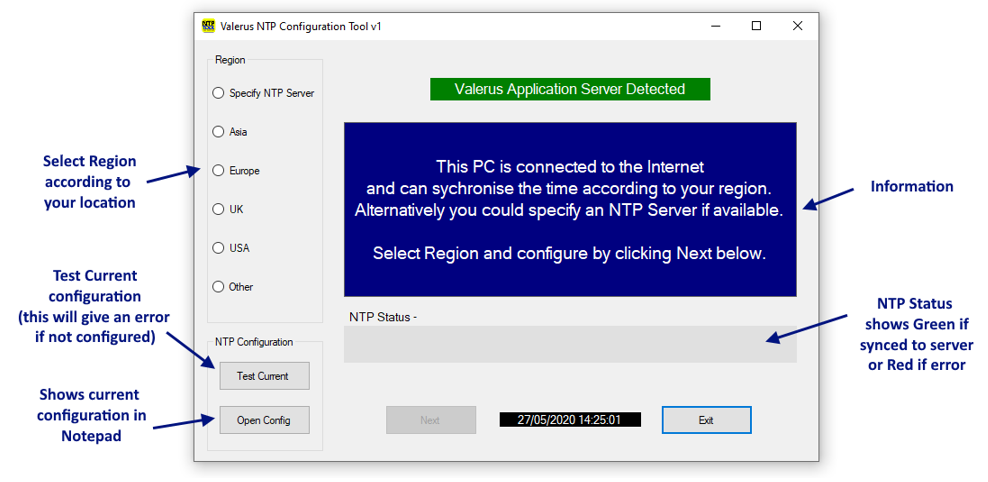988x482 pixels.
Task: Click the green Server Detected banner
Action: [570, 89]
